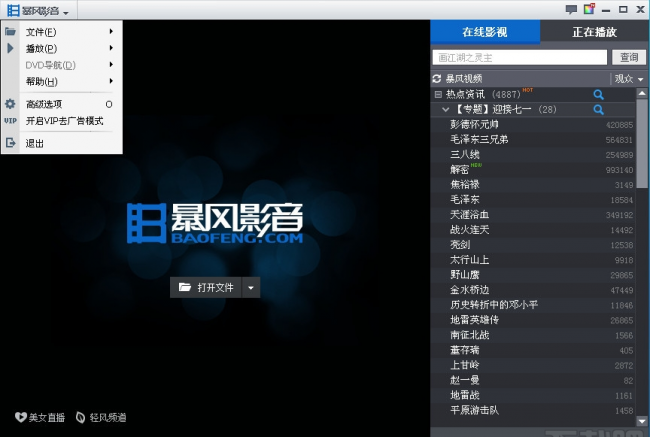
Task: Expand the 播放(P) submenu arrow
Action: click(111, 48)
